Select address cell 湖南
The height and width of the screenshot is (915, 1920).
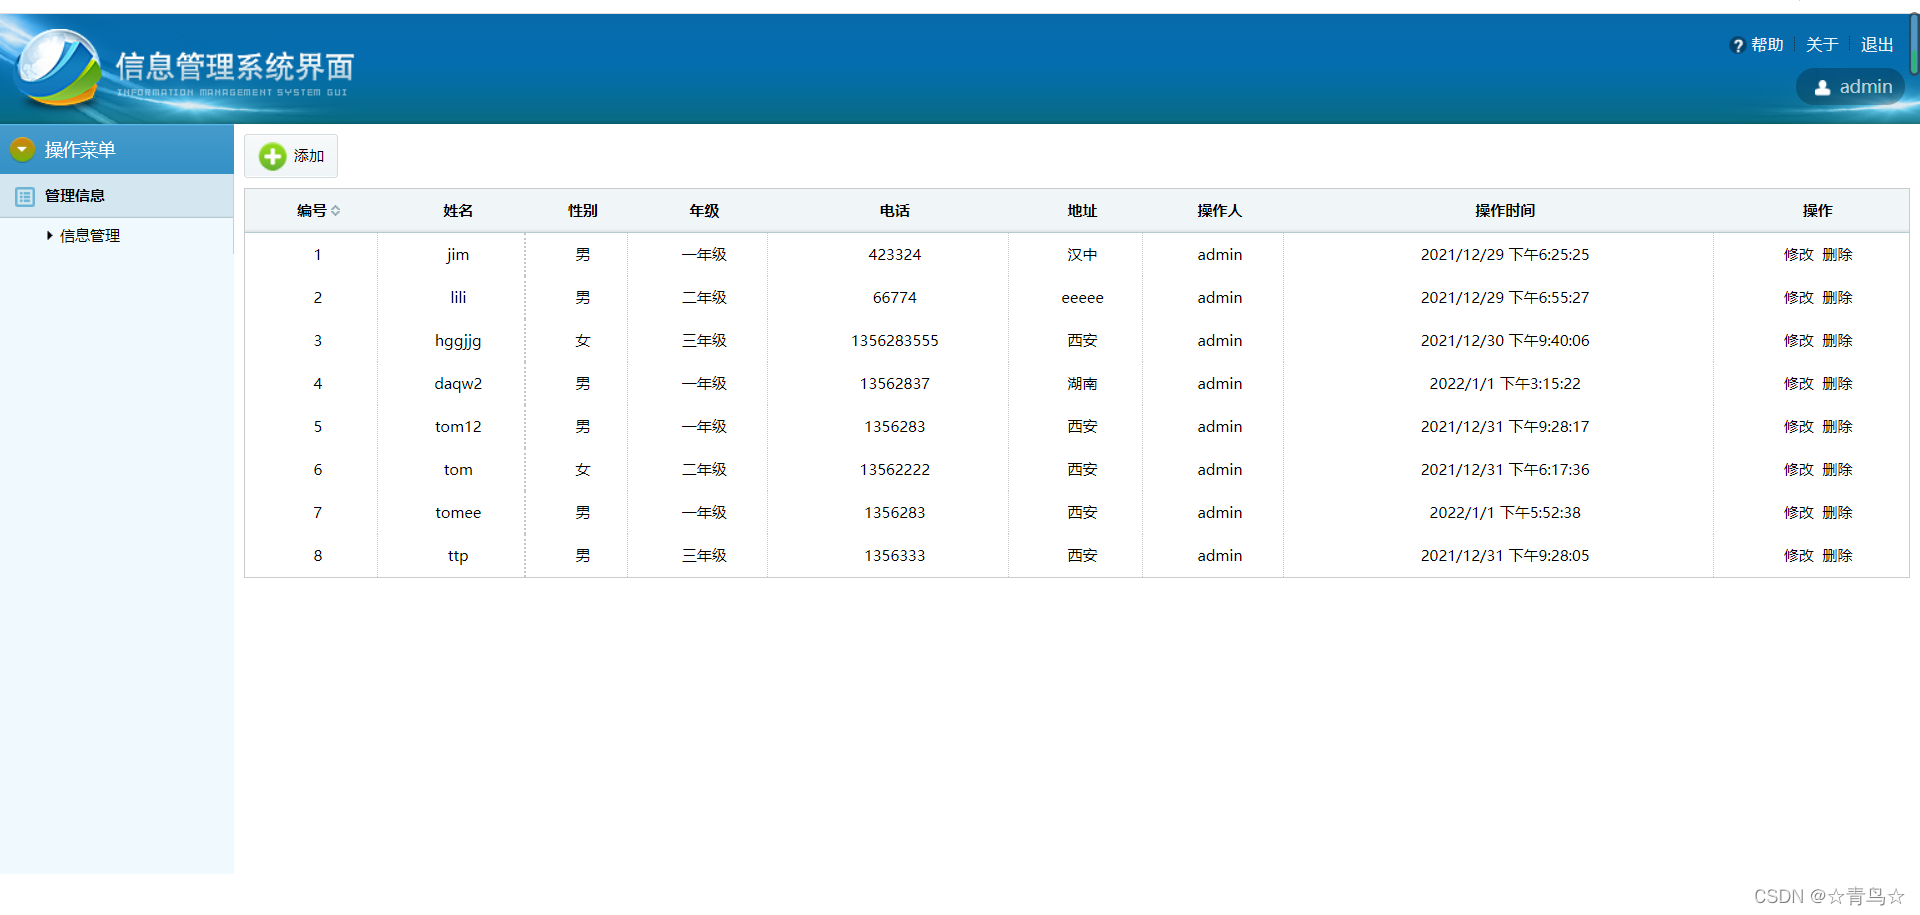(1082, 384)
